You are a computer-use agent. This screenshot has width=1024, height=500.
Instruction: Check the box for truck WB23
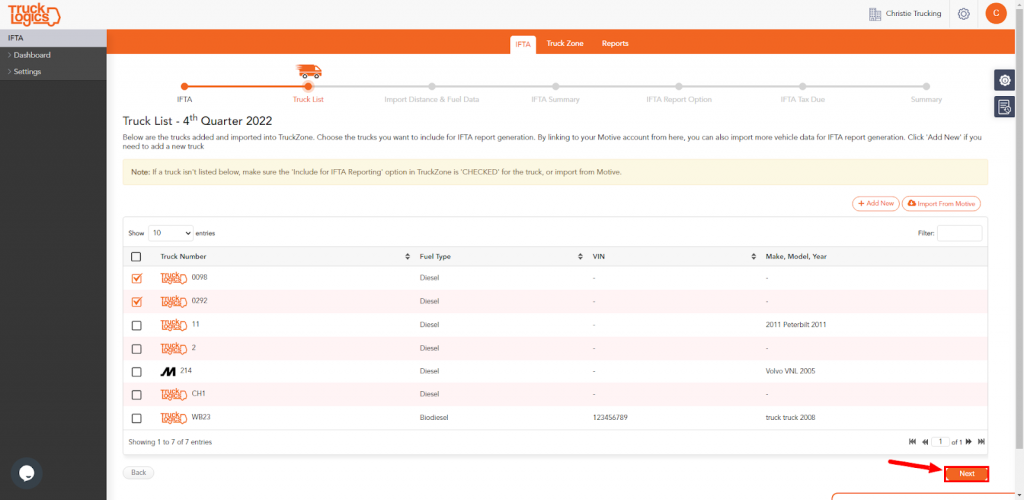click(136, 418)
